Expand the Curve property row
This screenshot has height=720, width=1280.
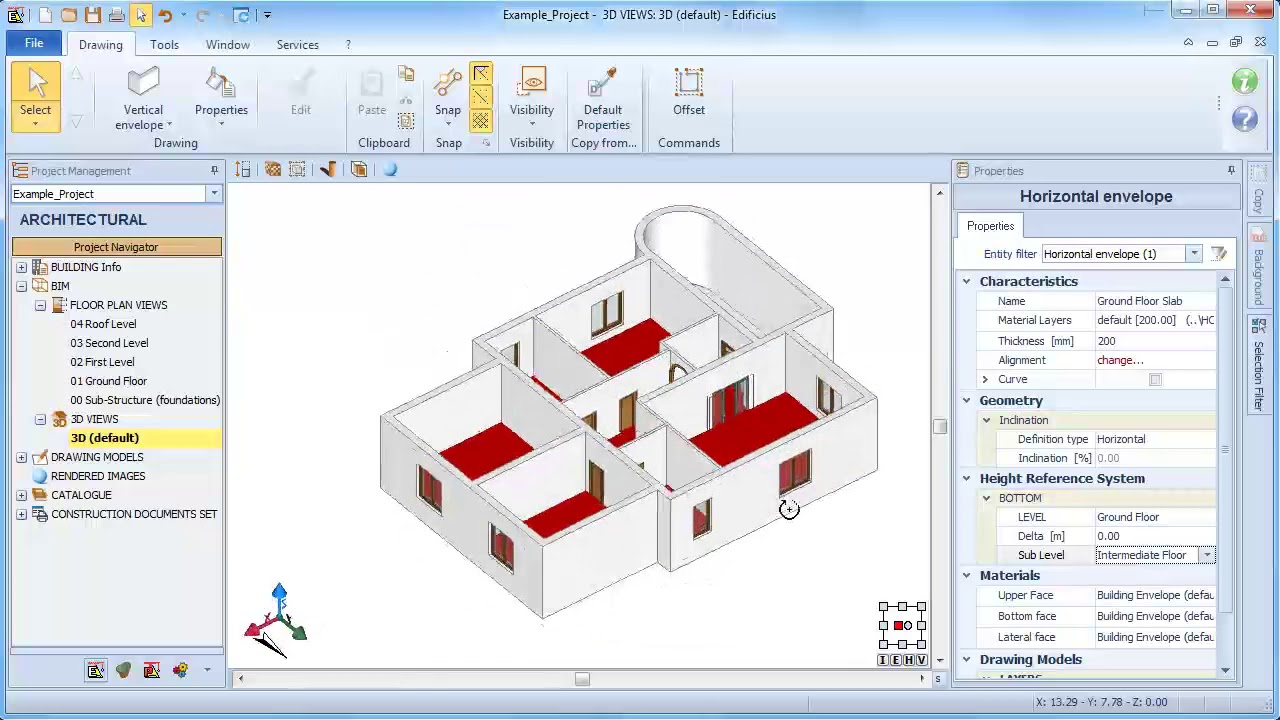(x=985, y=380)
